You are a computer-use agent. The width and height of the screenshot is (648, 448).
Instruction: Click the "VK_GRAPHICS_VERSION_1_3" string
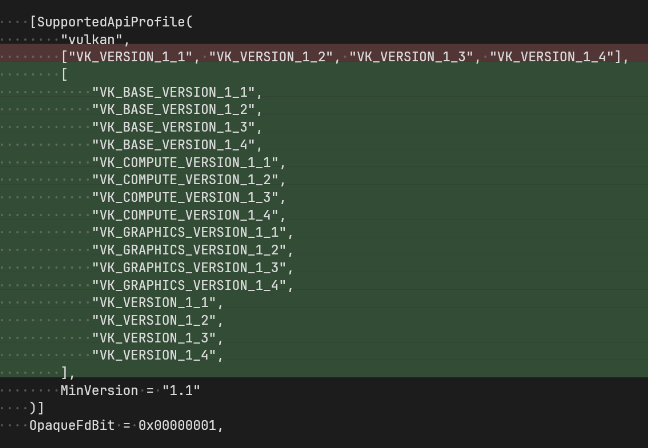point(192,267)
